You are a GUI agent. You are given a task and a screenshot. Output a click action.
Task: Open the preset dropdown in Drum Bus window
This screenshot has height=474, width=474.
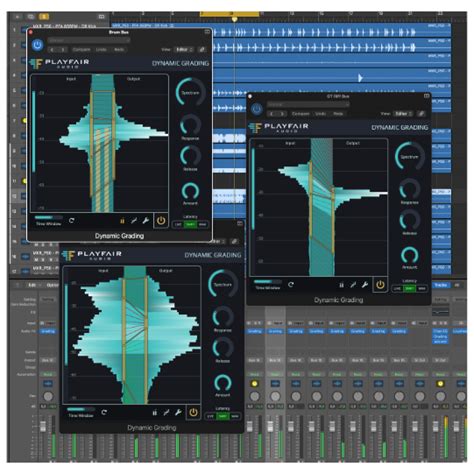point(89,40)
